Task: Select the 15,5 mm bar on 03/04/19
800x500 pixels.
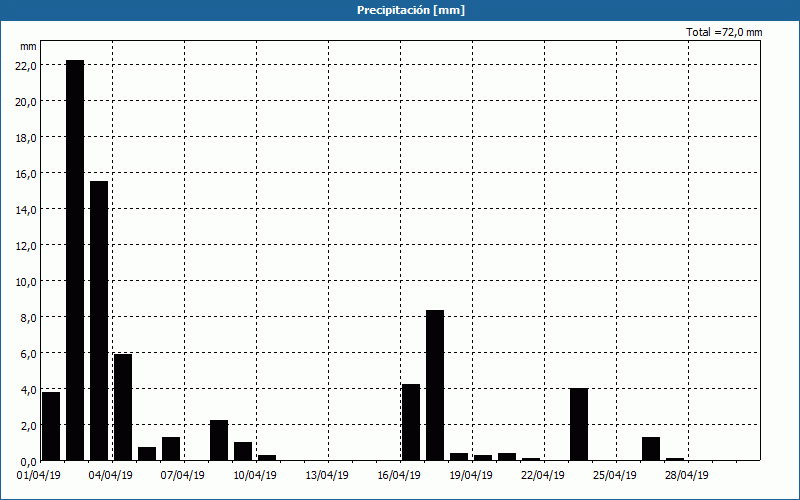Action: 99,321
